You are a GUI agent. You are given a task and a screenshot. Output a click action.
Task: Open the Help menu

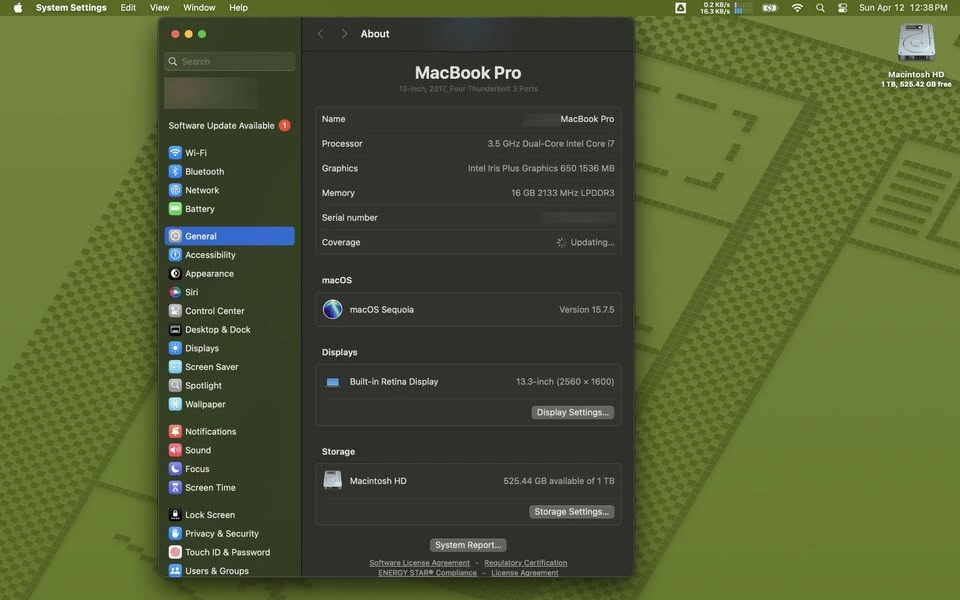point(238,8)
